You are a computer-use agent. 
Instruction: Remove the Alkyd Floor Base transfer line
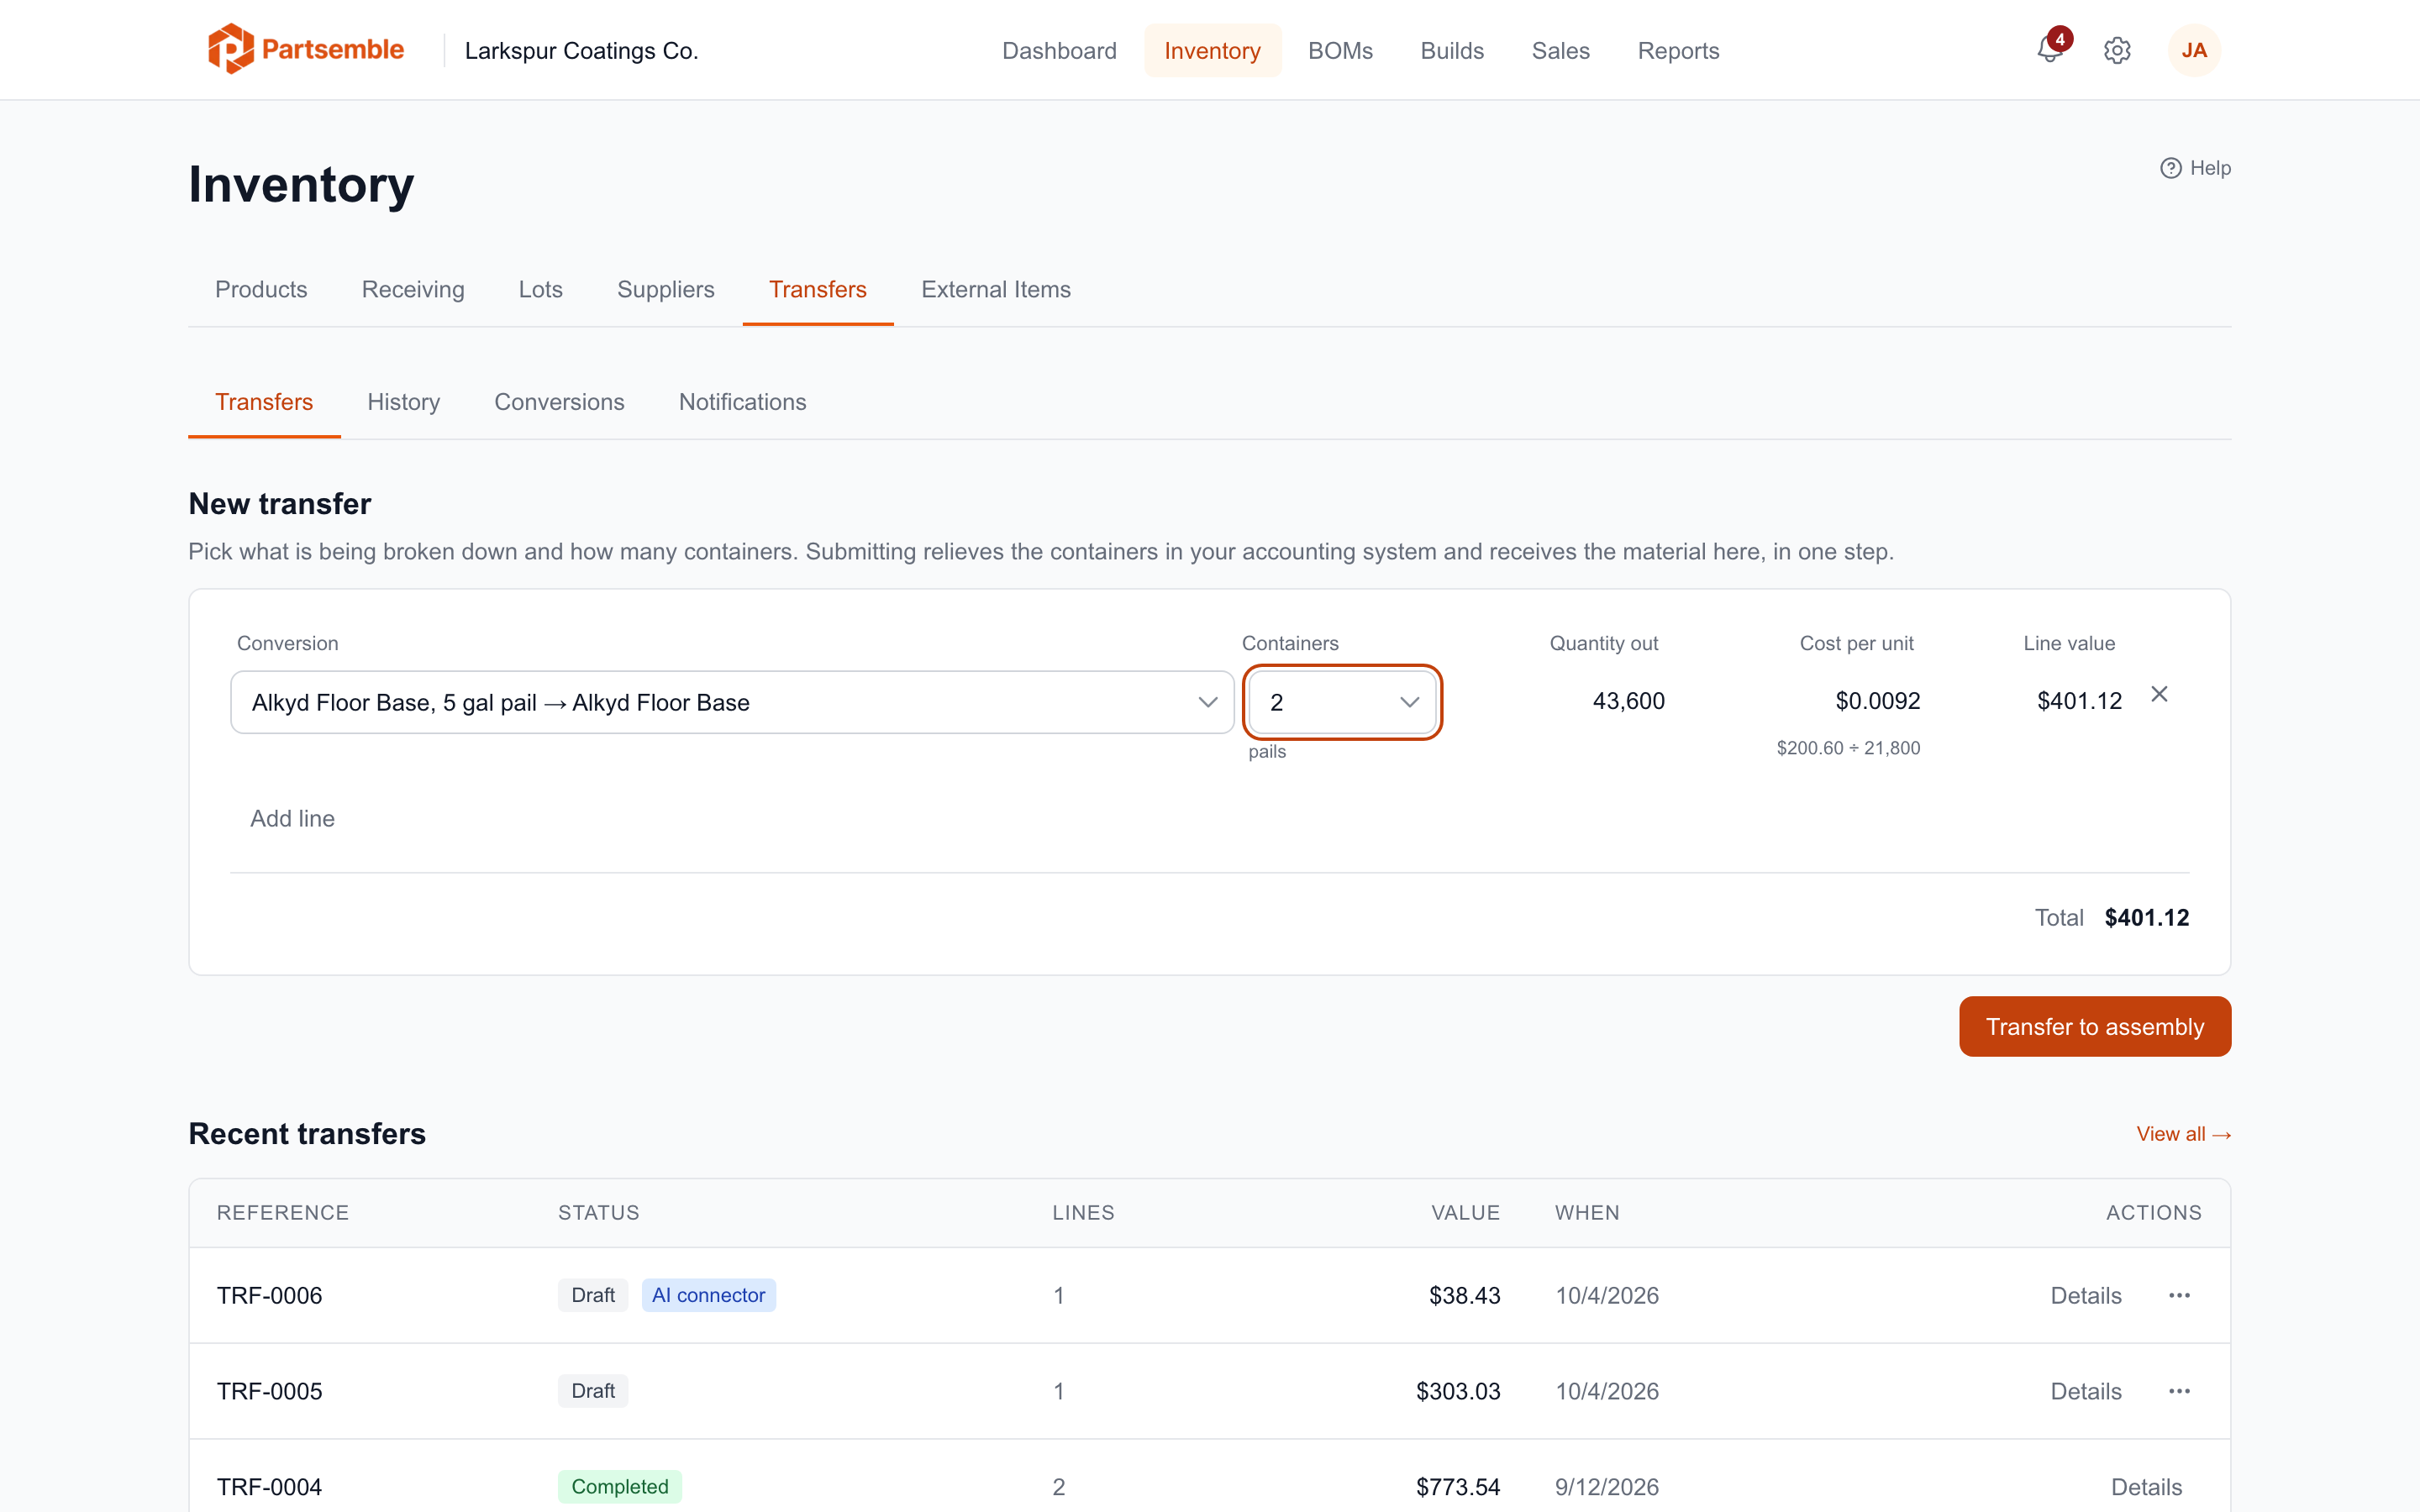click(2160, 694)
